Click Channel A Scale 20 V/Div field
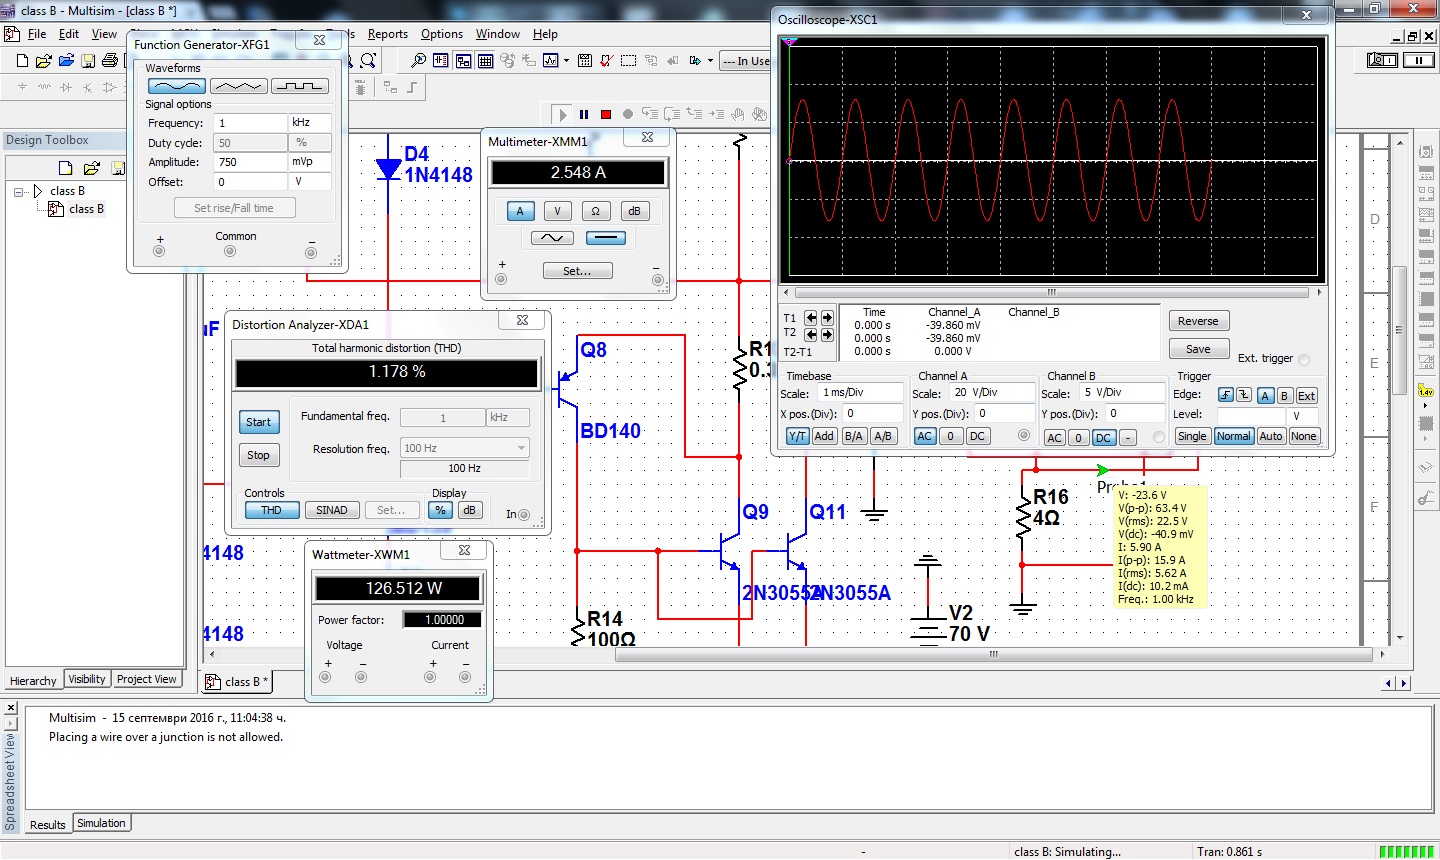This screenshot has width=1440, height=860. [992, 392]
